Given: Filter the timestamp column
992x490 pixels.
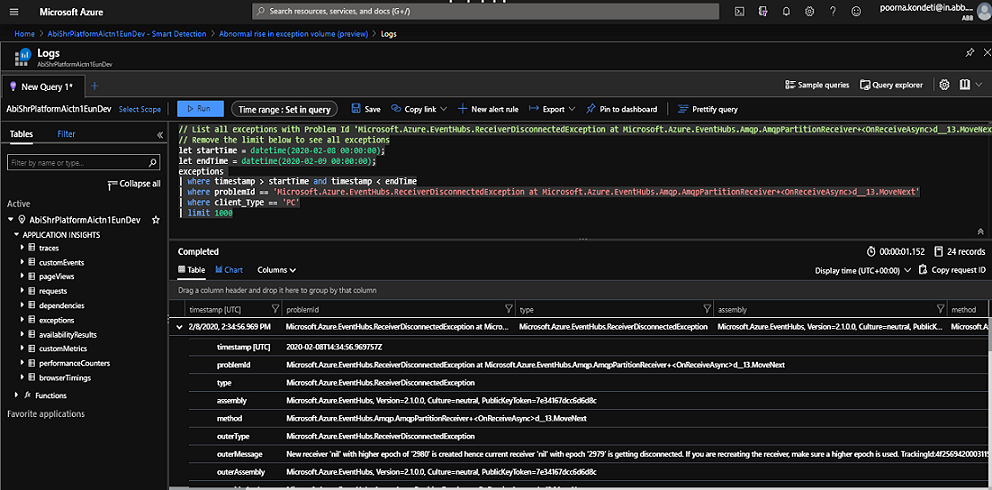Looking at the screenshot, I should tap(275, 309).
